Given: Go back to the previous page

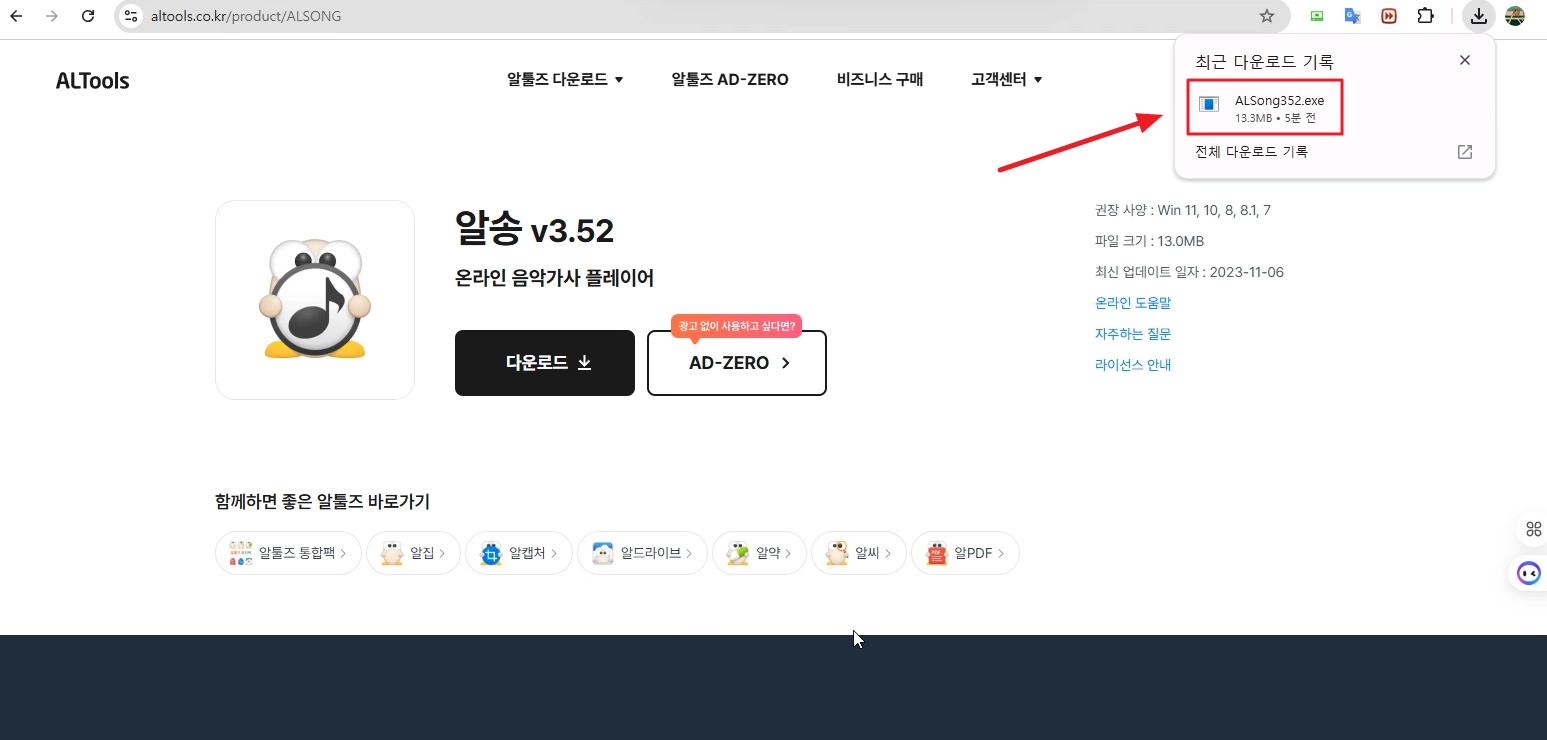Looking at the screenshot, I should point(16,16).
